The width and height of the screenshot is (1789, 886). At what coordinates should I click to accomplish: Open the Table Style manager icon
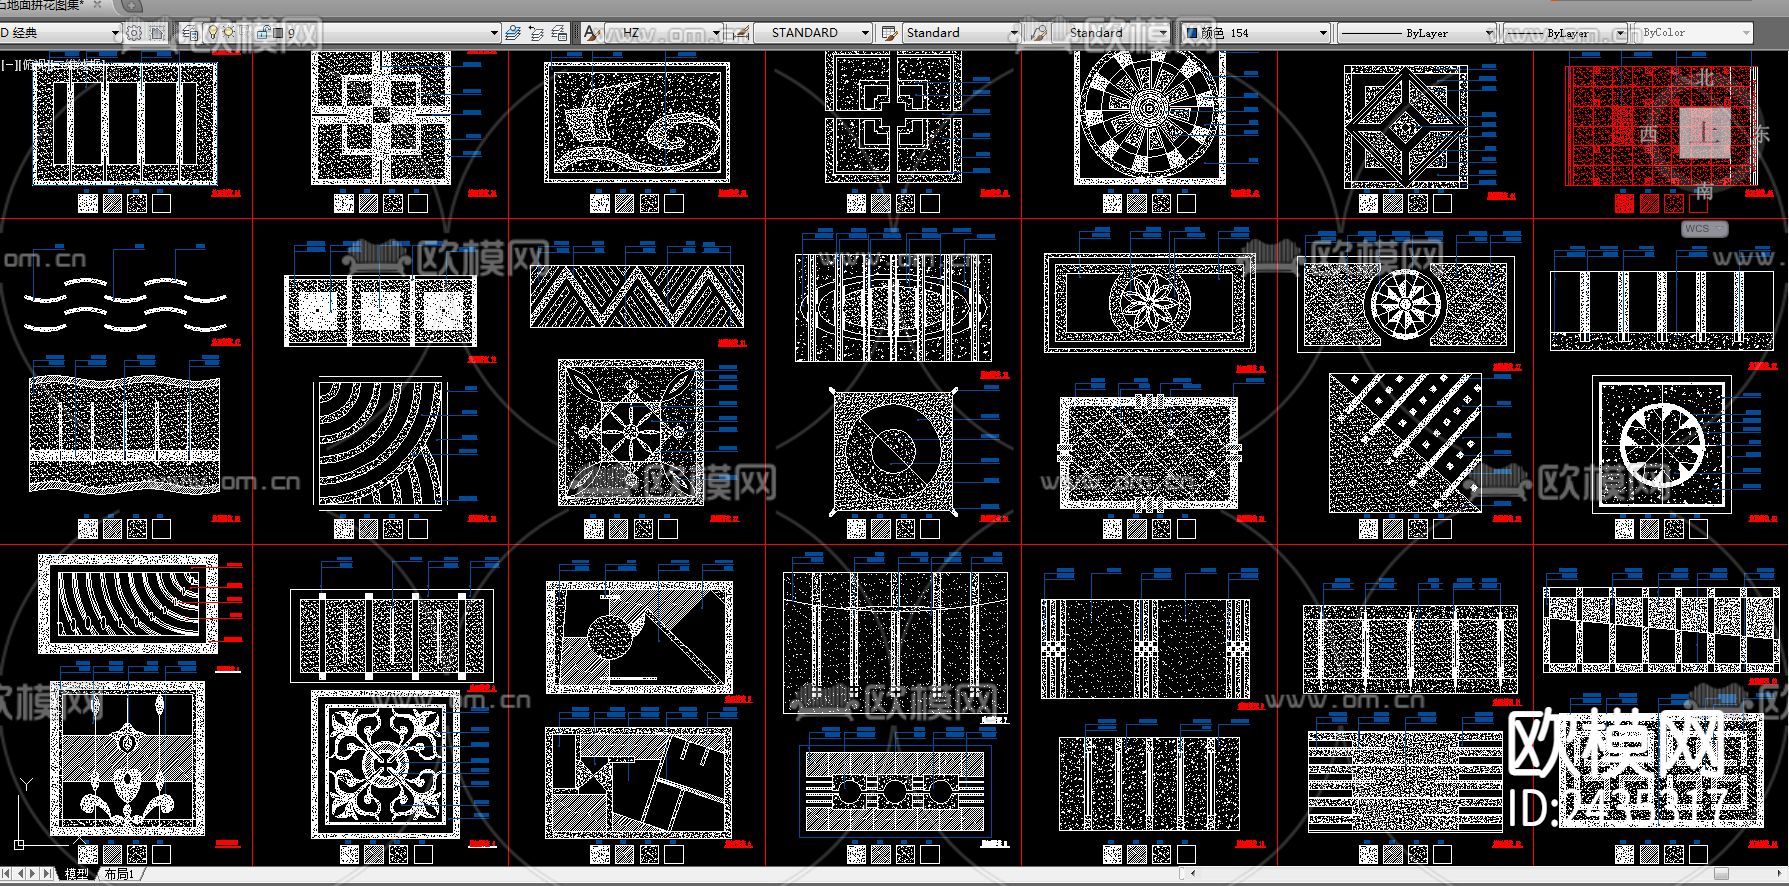tap(888, 33)
